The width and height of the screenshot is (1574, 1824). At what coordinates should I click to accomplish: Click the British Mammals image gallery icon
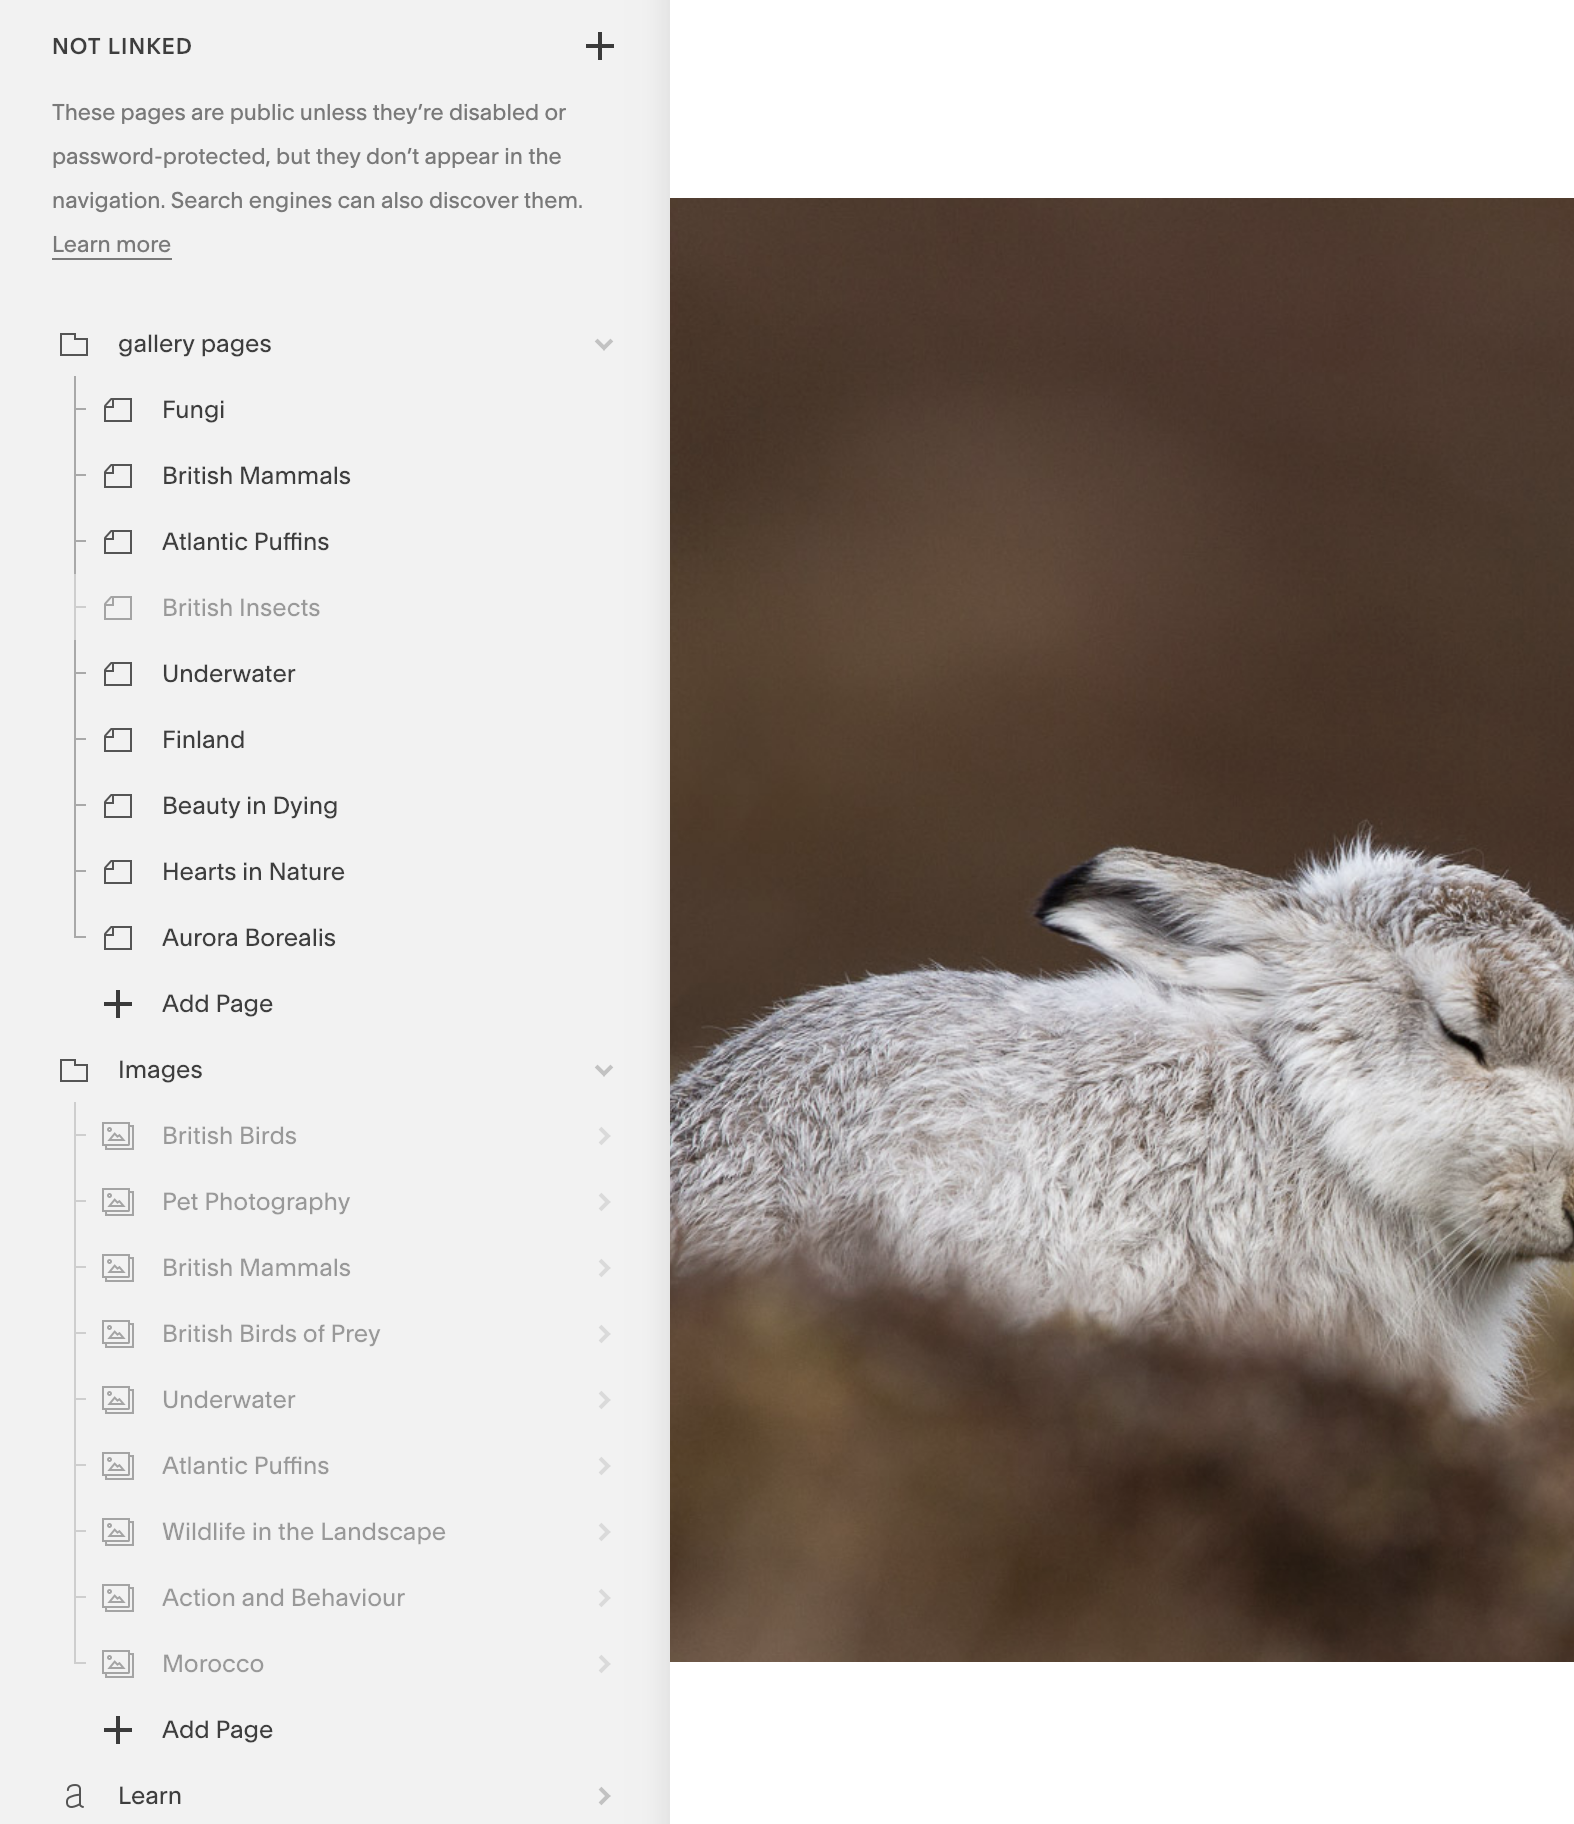tap(118, 1268)
